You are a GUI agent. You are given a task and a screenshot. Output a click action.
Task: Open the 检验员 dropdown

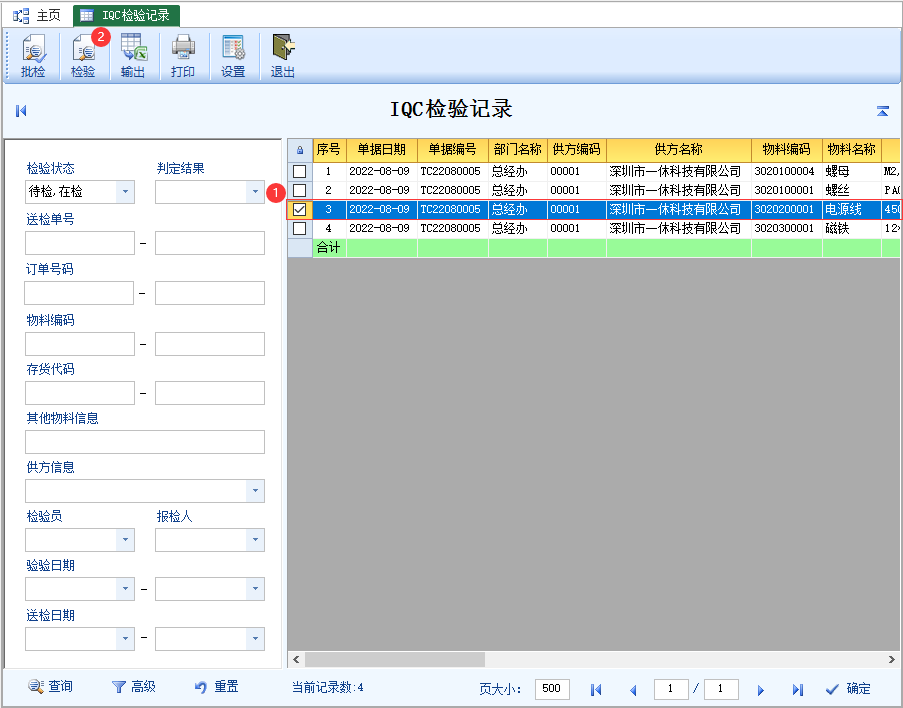pyautogui.click(x=125, y=540)
